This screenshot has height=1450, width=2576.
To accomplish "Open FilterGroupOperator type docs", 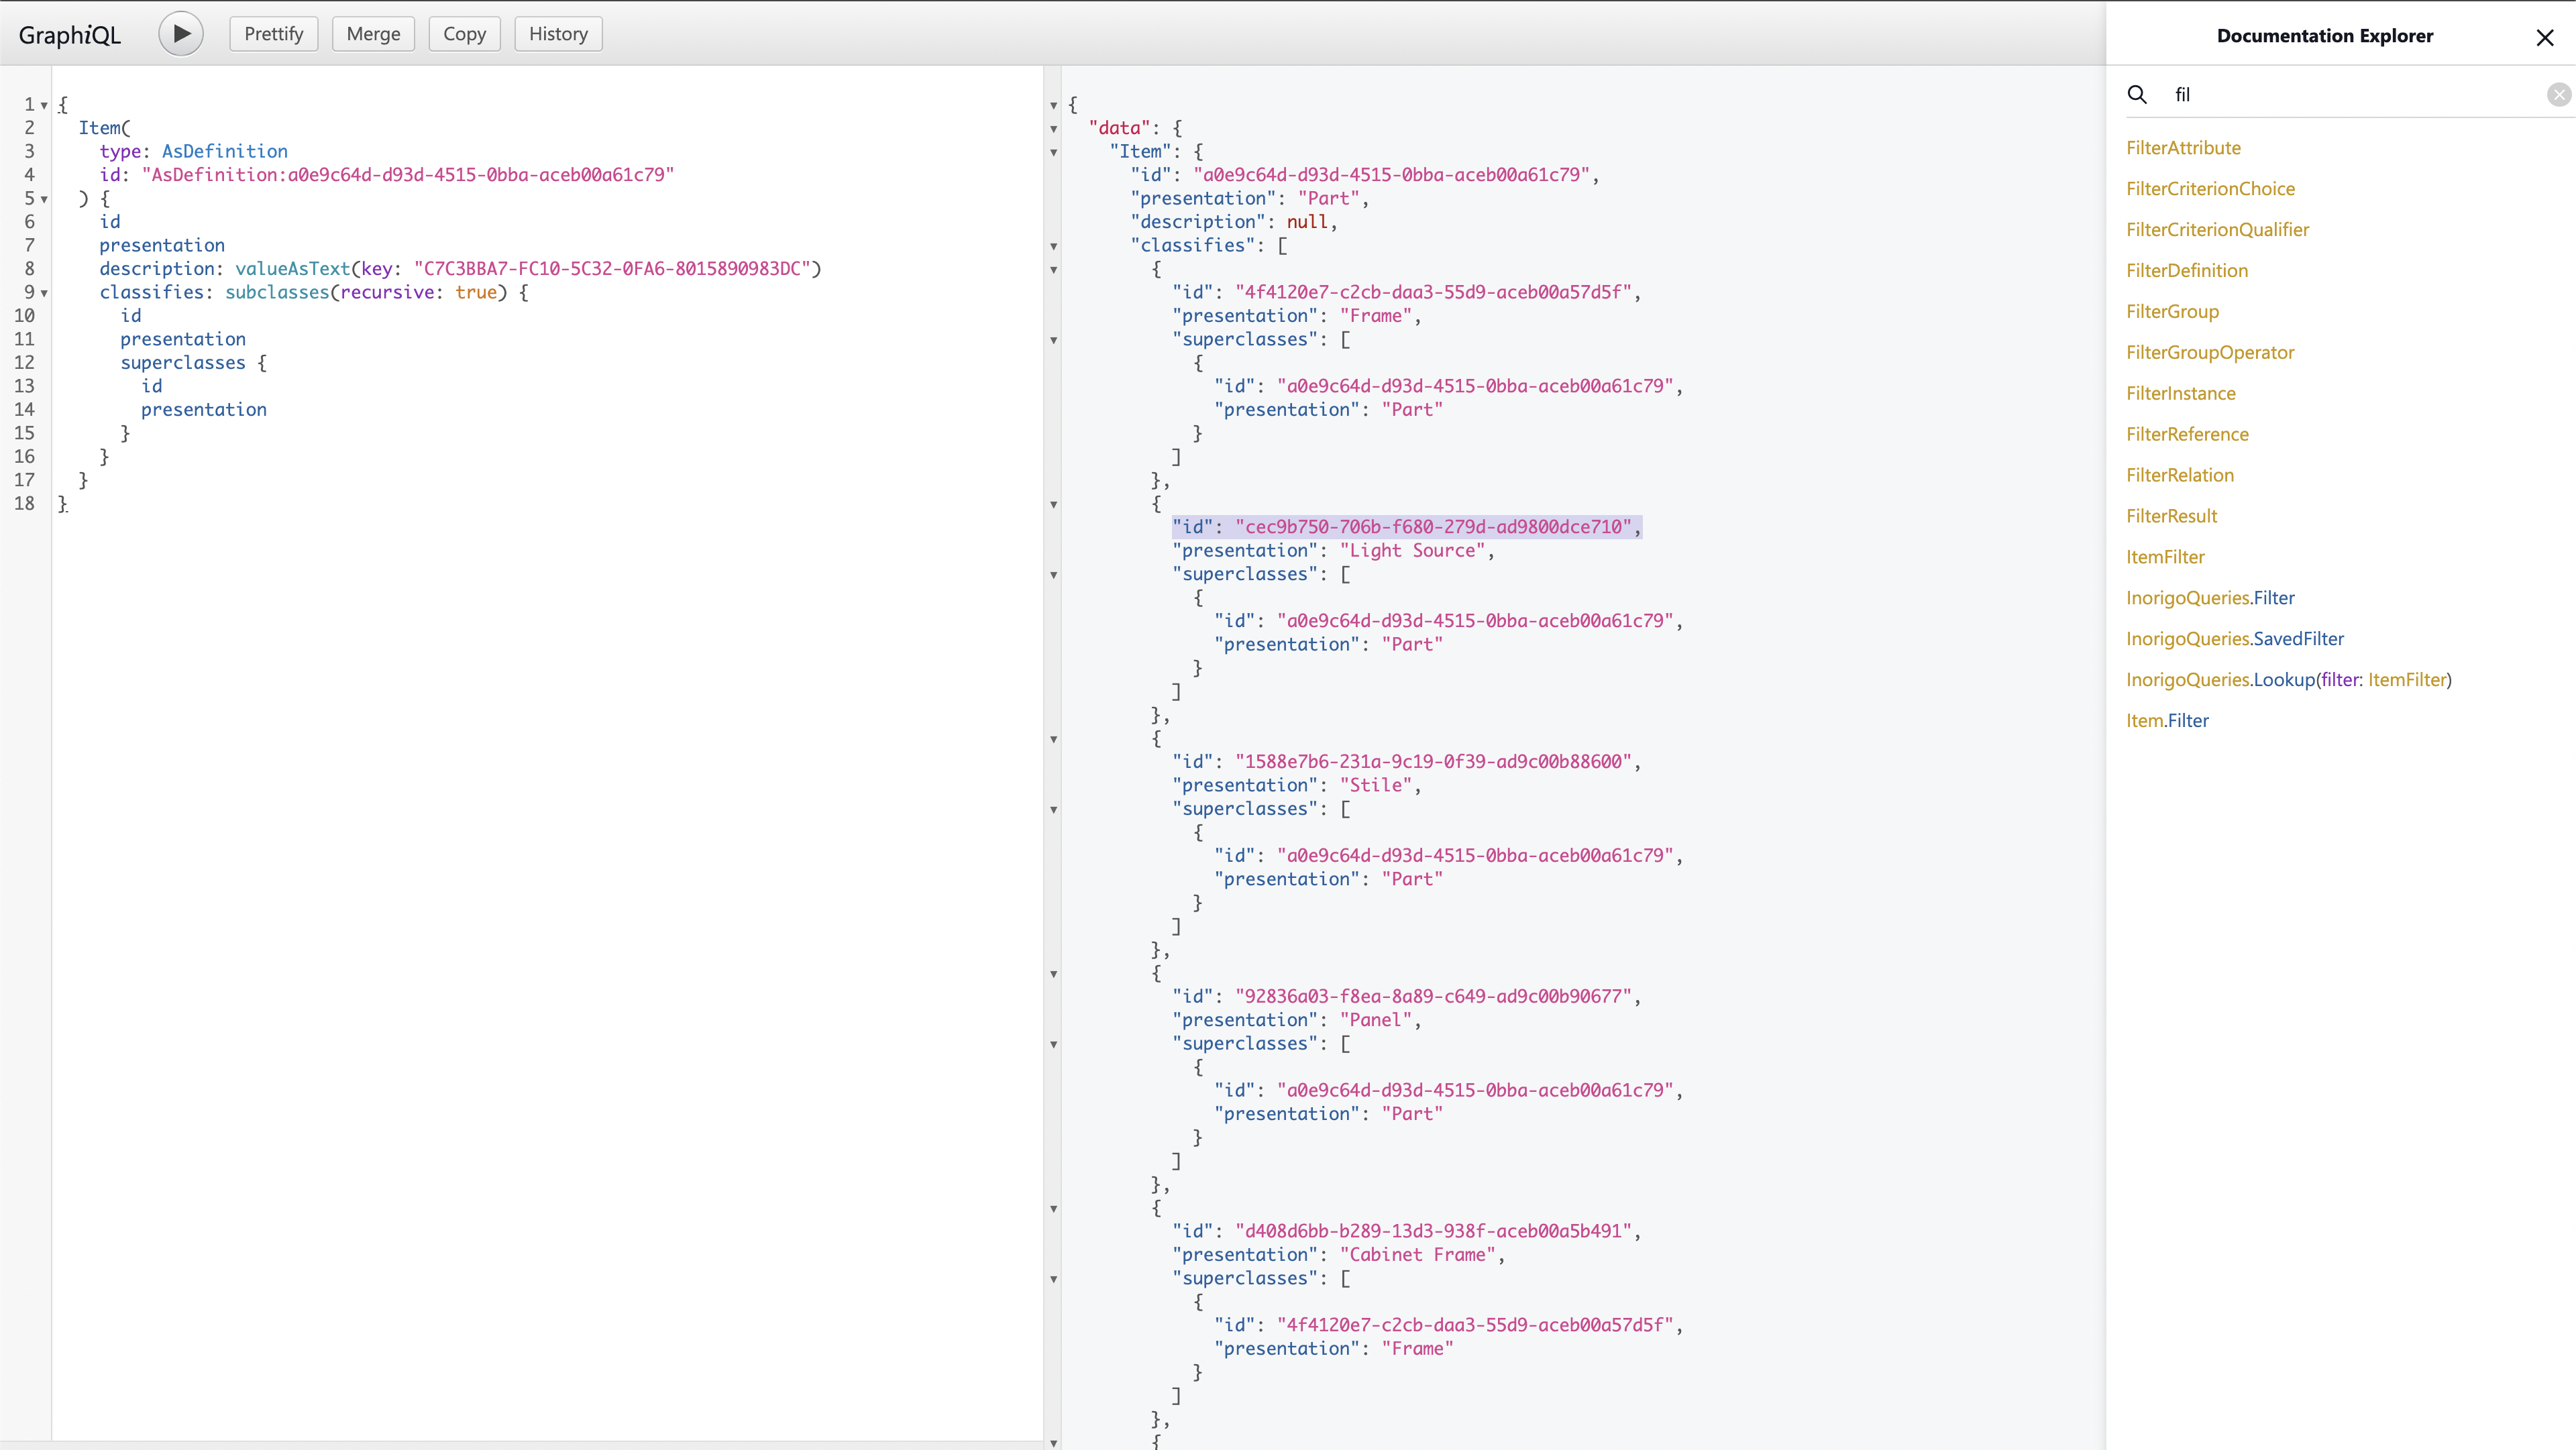I will click(2210, 352).
